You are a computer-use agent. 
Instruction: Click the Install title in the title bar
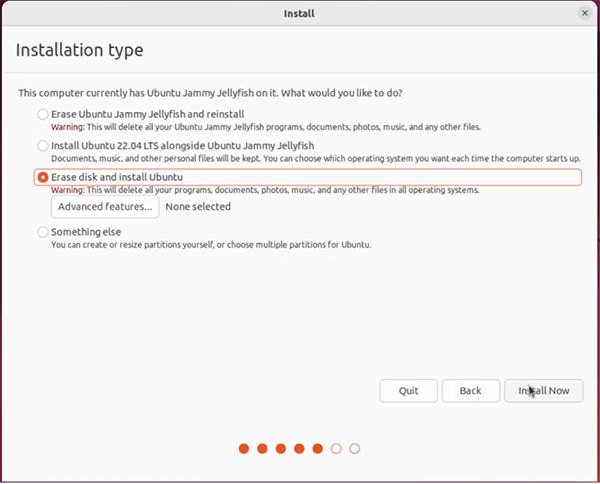click(299, 14)
